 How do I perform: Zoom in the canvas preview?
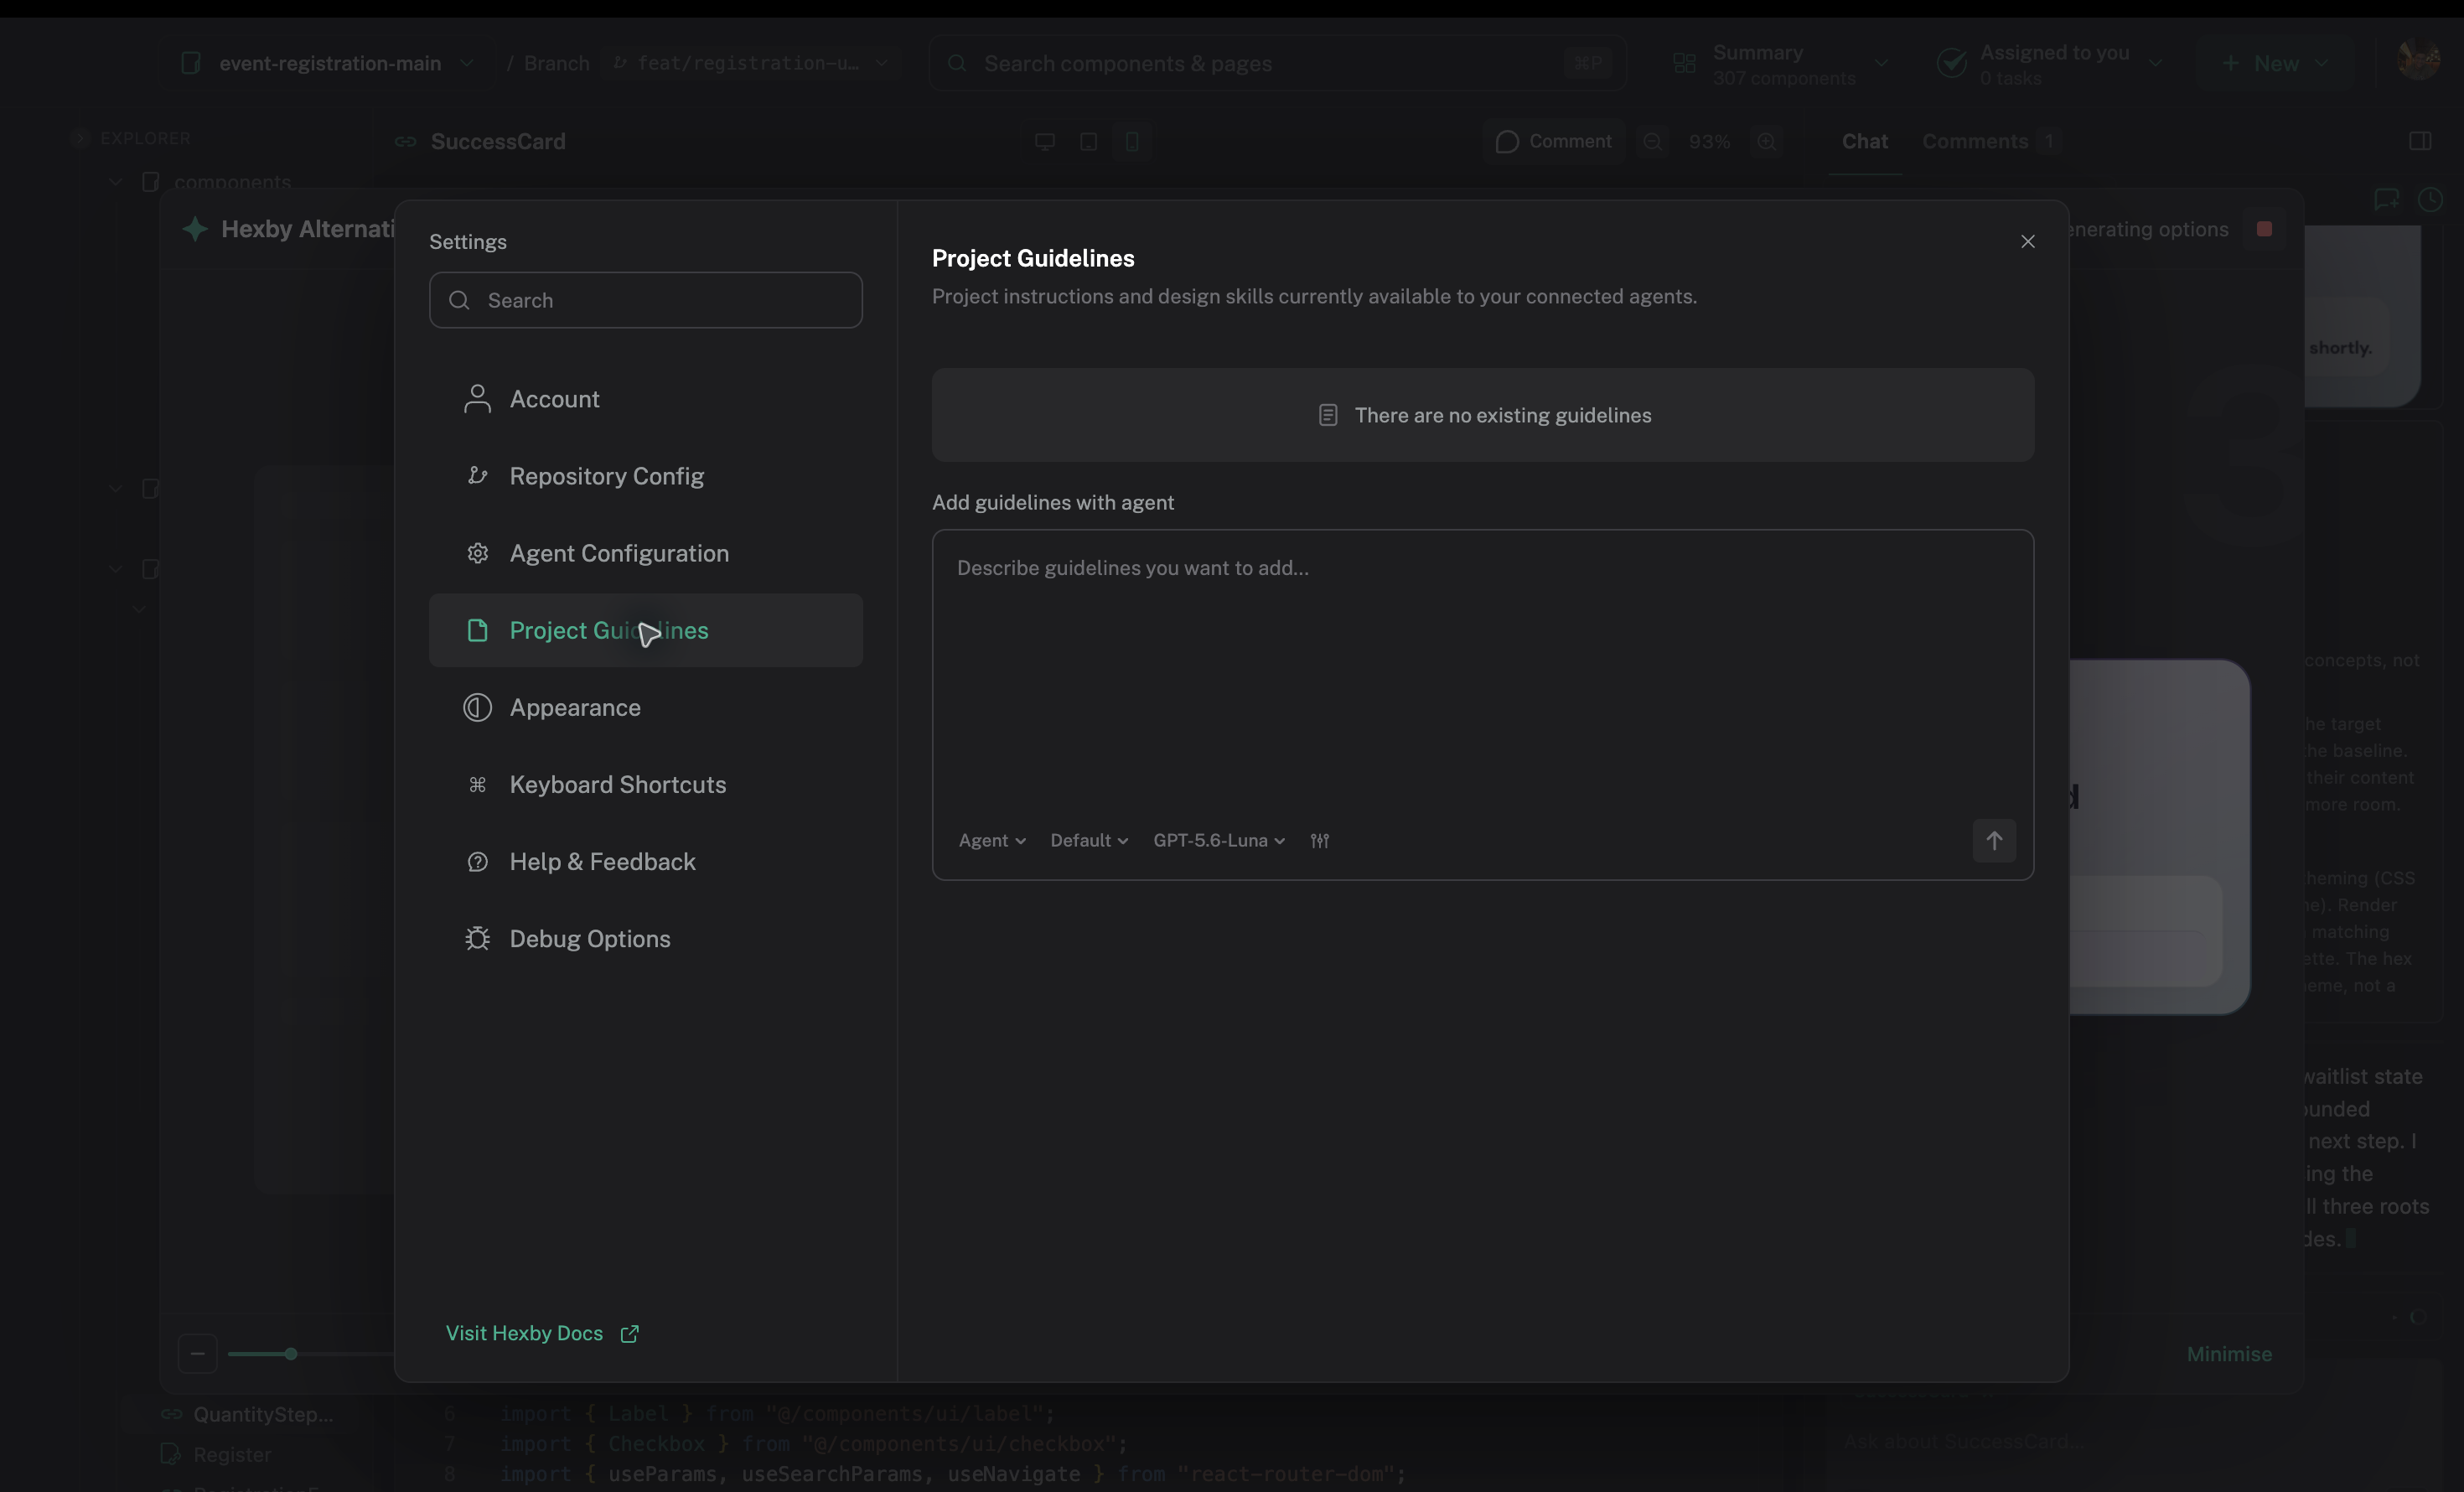1766,141
